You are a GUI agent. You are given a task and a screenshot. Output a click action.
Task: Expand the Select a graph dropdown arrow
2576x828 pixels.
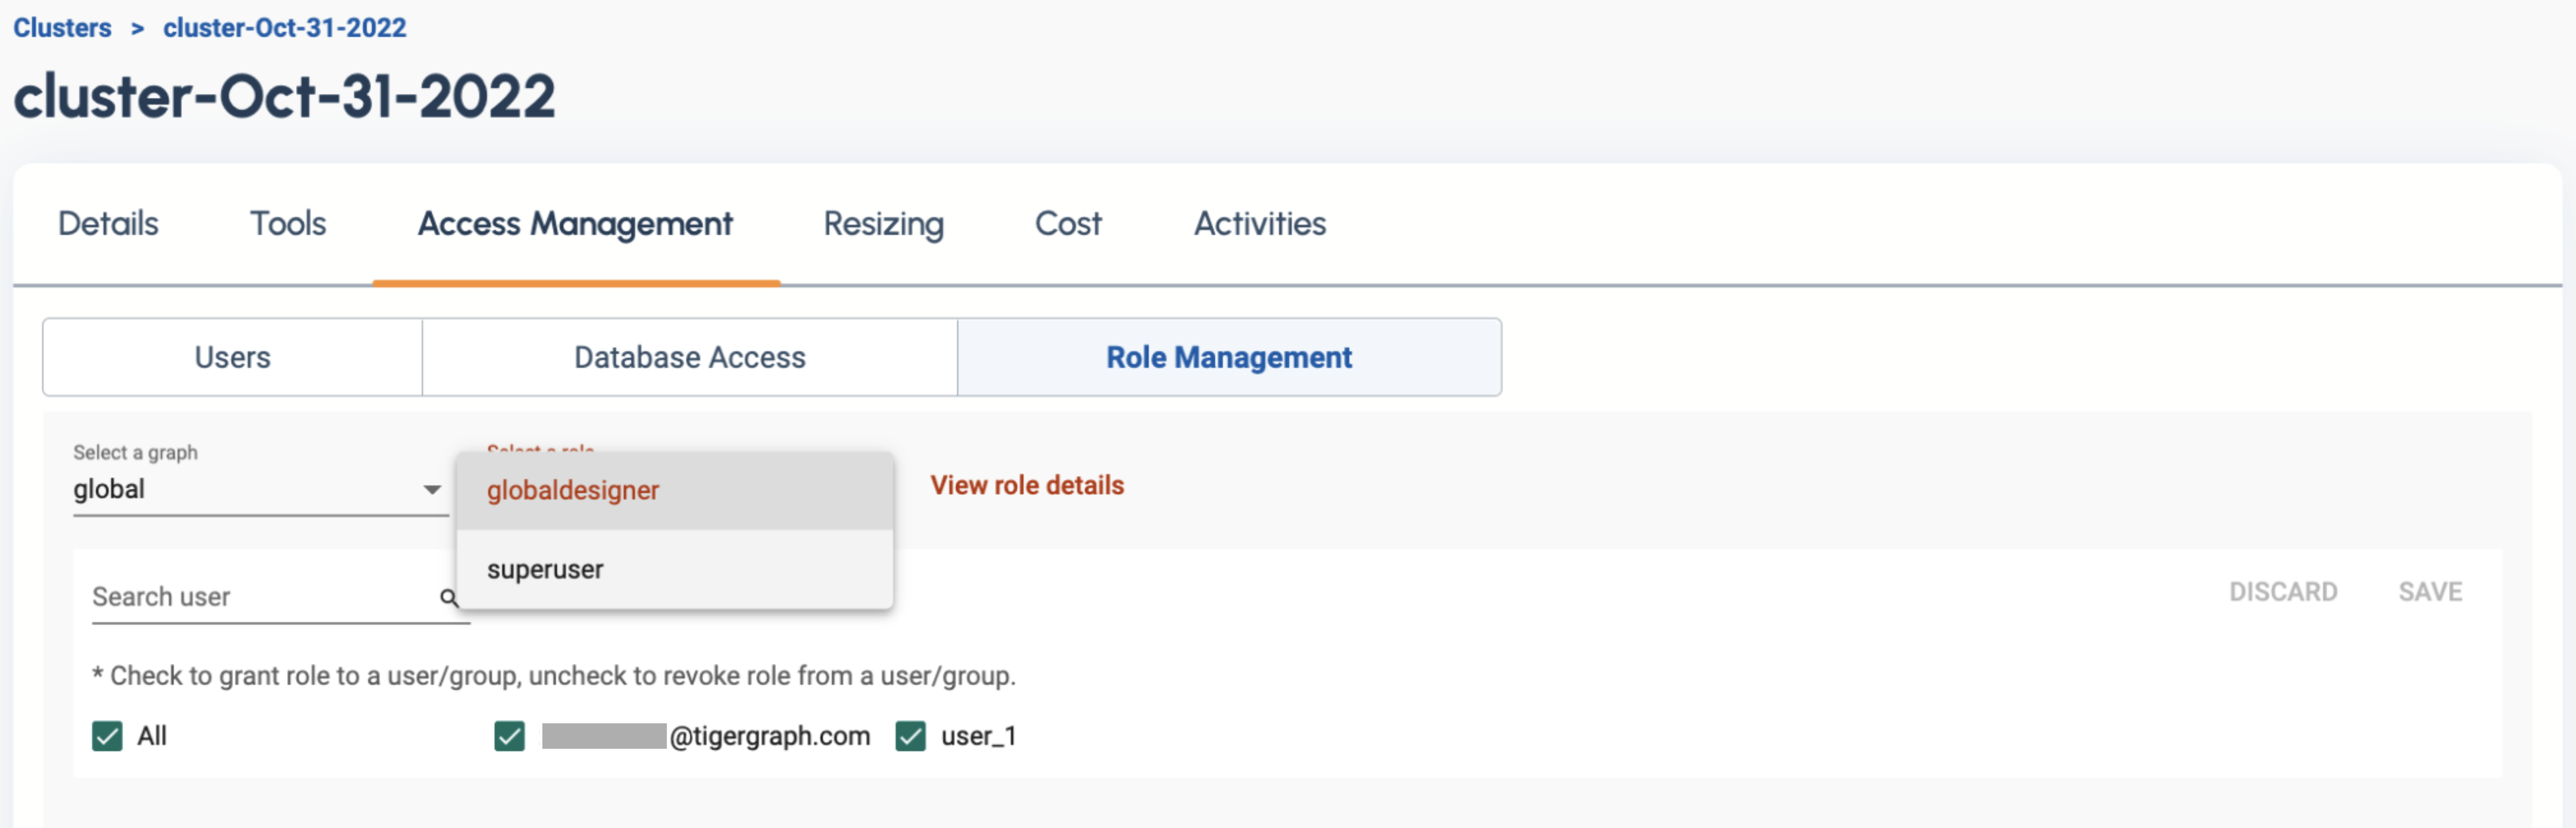tap(431, 490)
